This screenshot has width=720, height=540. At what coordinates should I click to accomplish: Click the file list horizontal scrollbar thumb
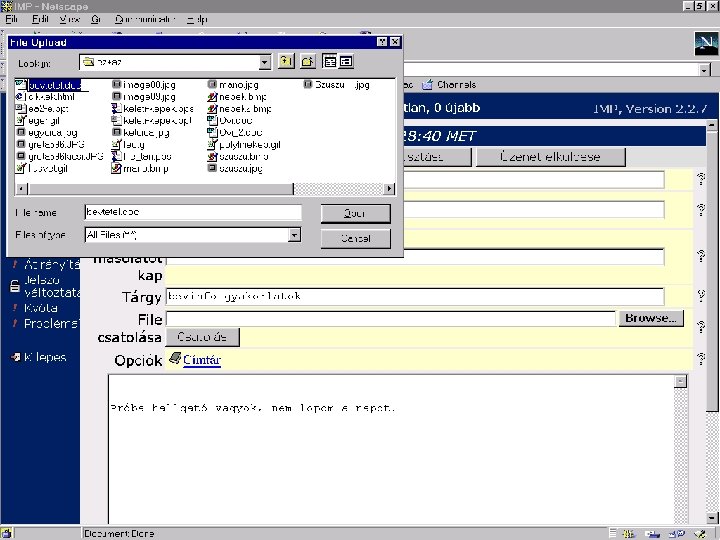[161, 189]
